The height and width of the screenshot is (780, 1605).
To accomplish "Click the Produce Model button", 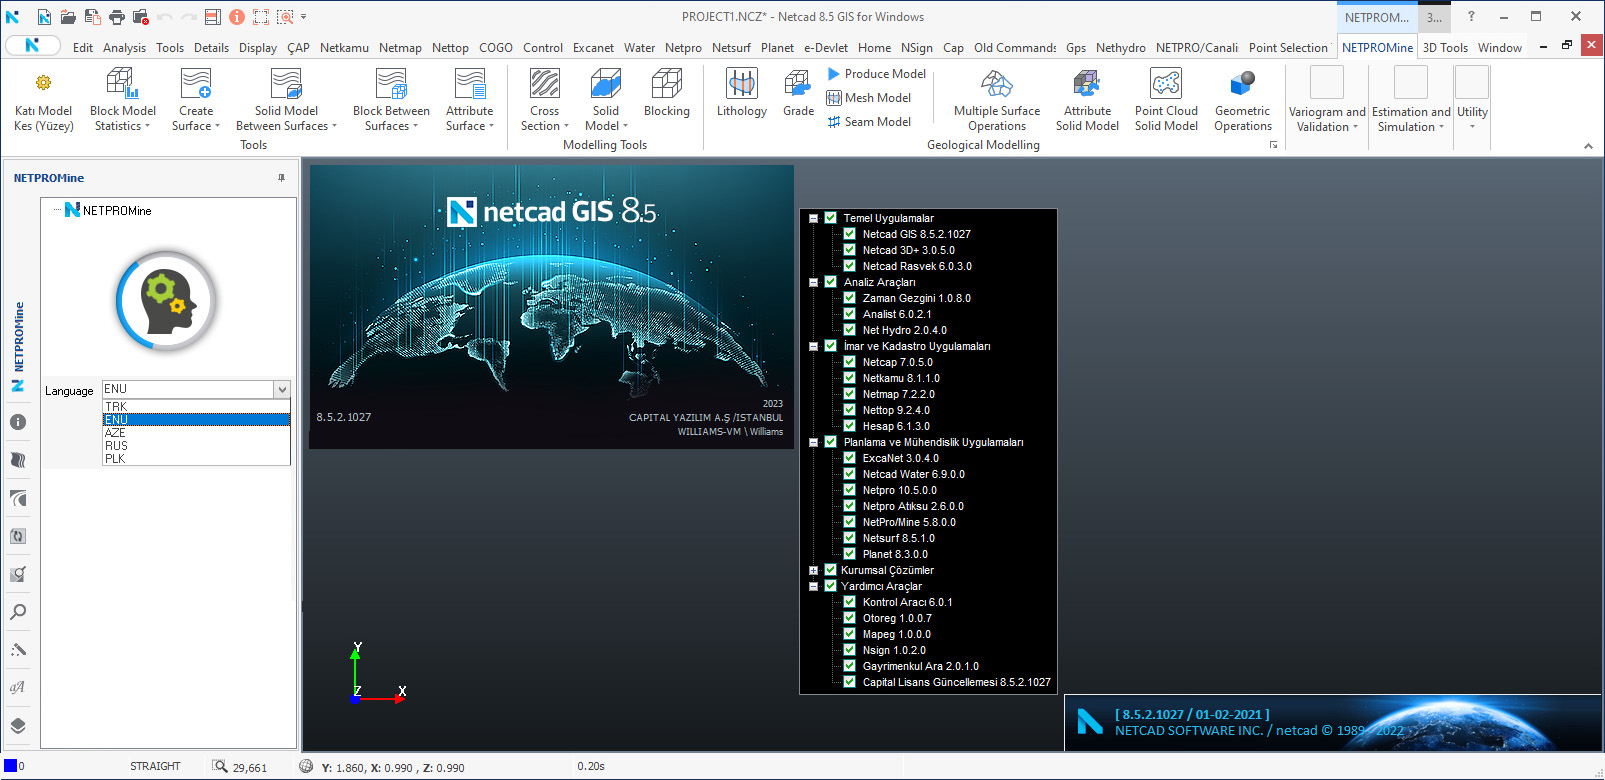I will pos(876,74).
